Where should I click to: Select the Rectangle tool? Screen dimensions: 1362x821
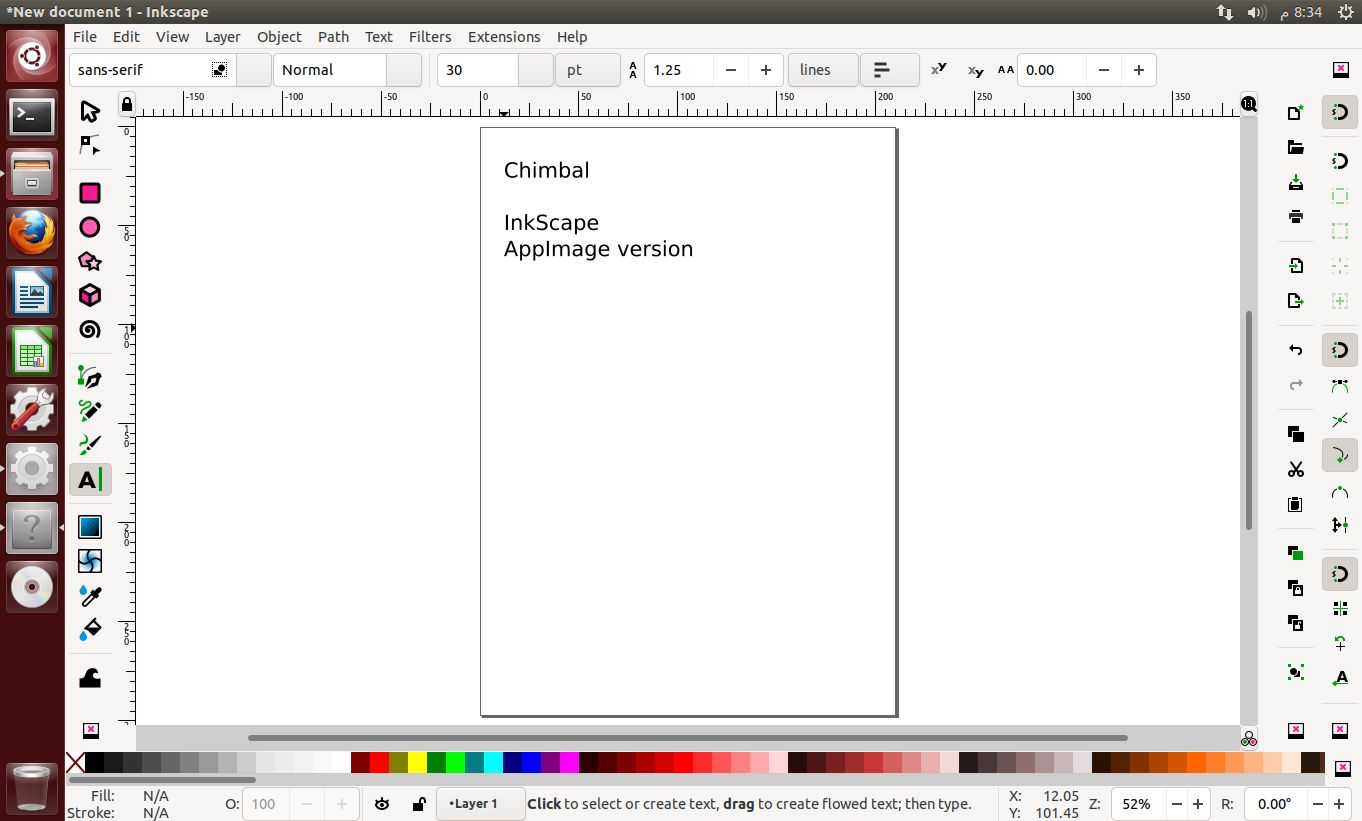point(90,193)
